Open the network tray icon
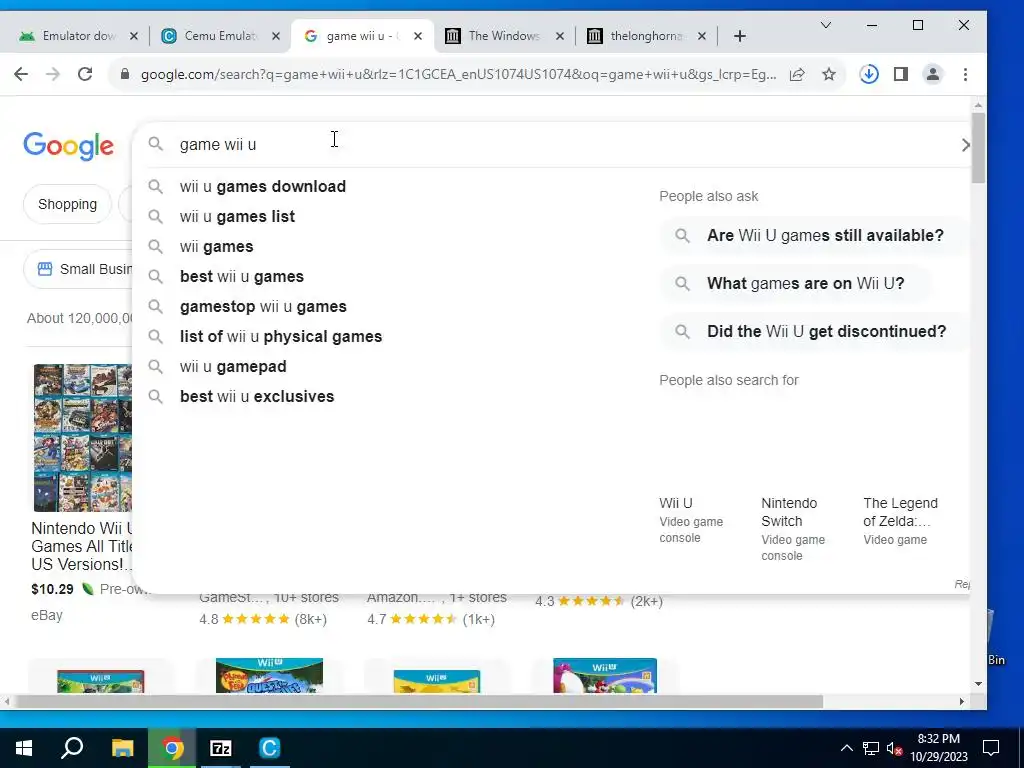1024x768 pixels. click(871, 748)
